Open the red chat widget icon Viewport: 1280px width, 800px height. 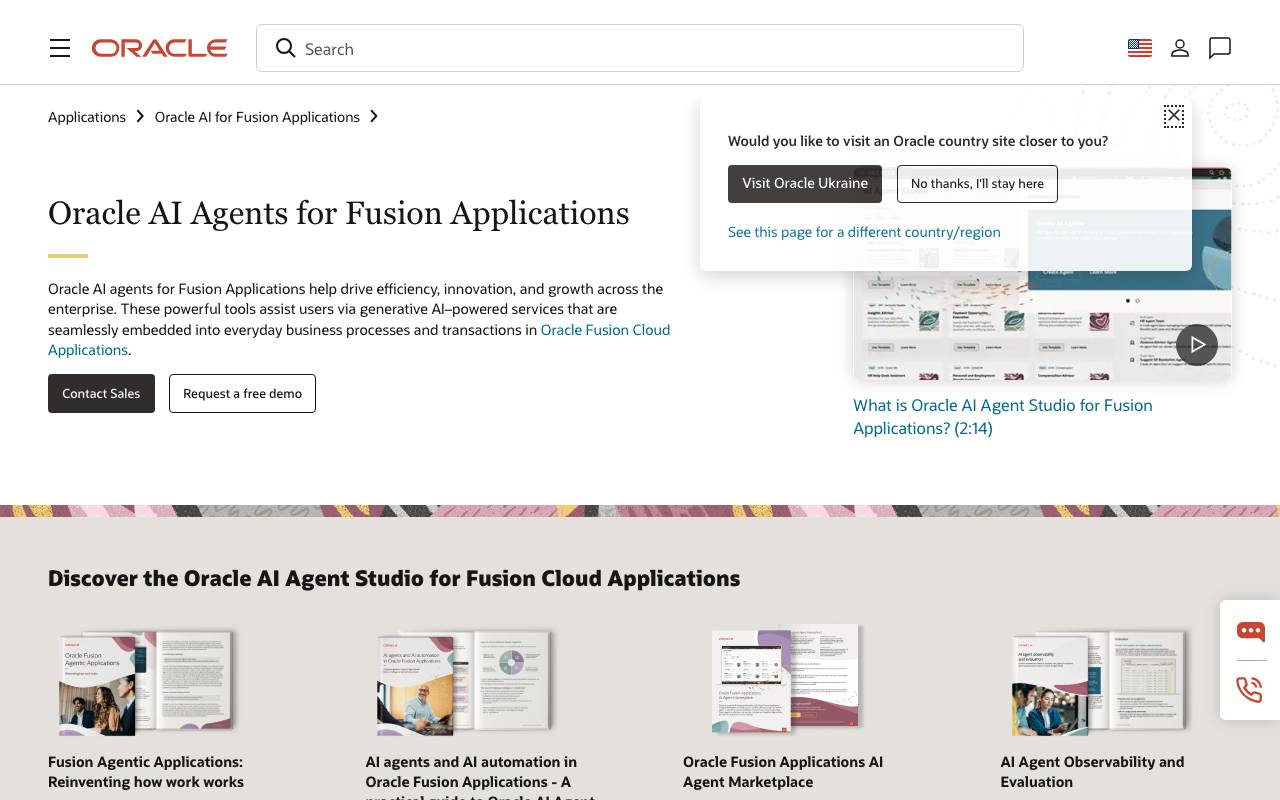[x=1251, y=631]
